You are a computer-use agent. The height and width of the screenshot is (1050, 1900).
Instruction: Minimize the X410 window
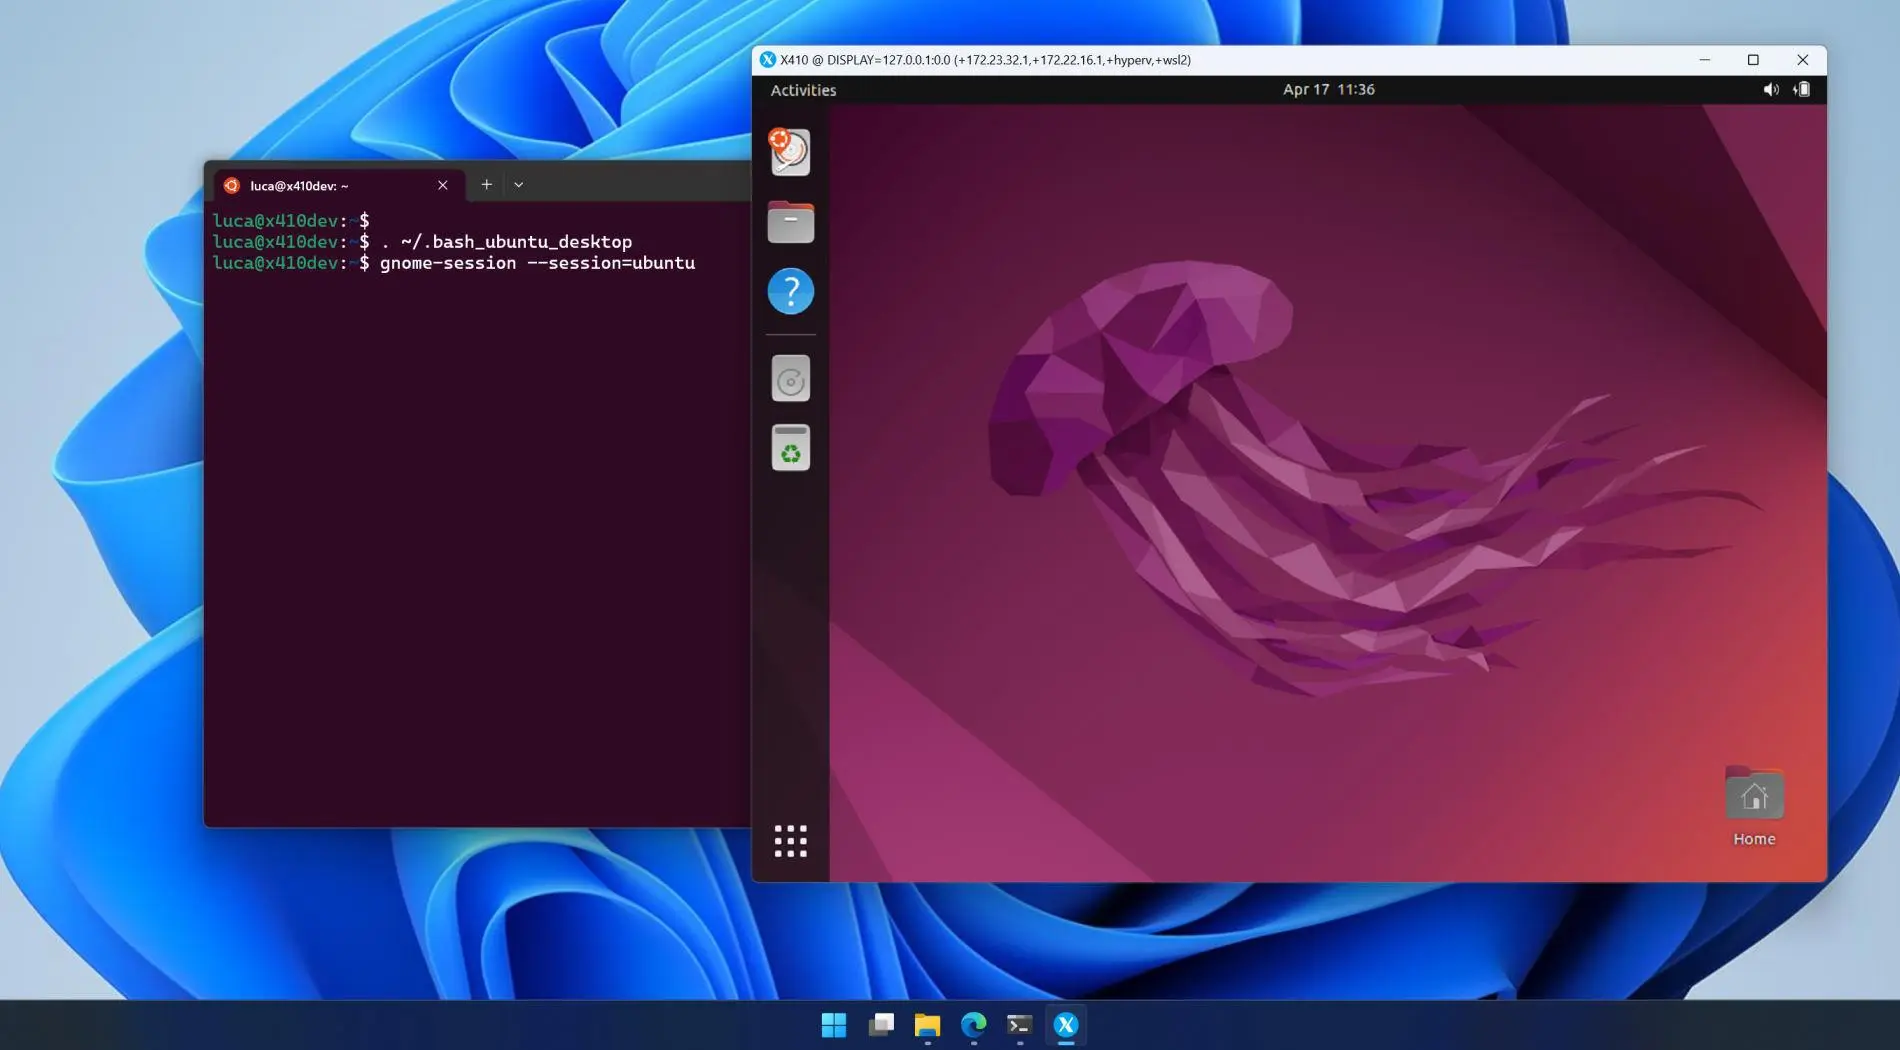[1705, 60]
